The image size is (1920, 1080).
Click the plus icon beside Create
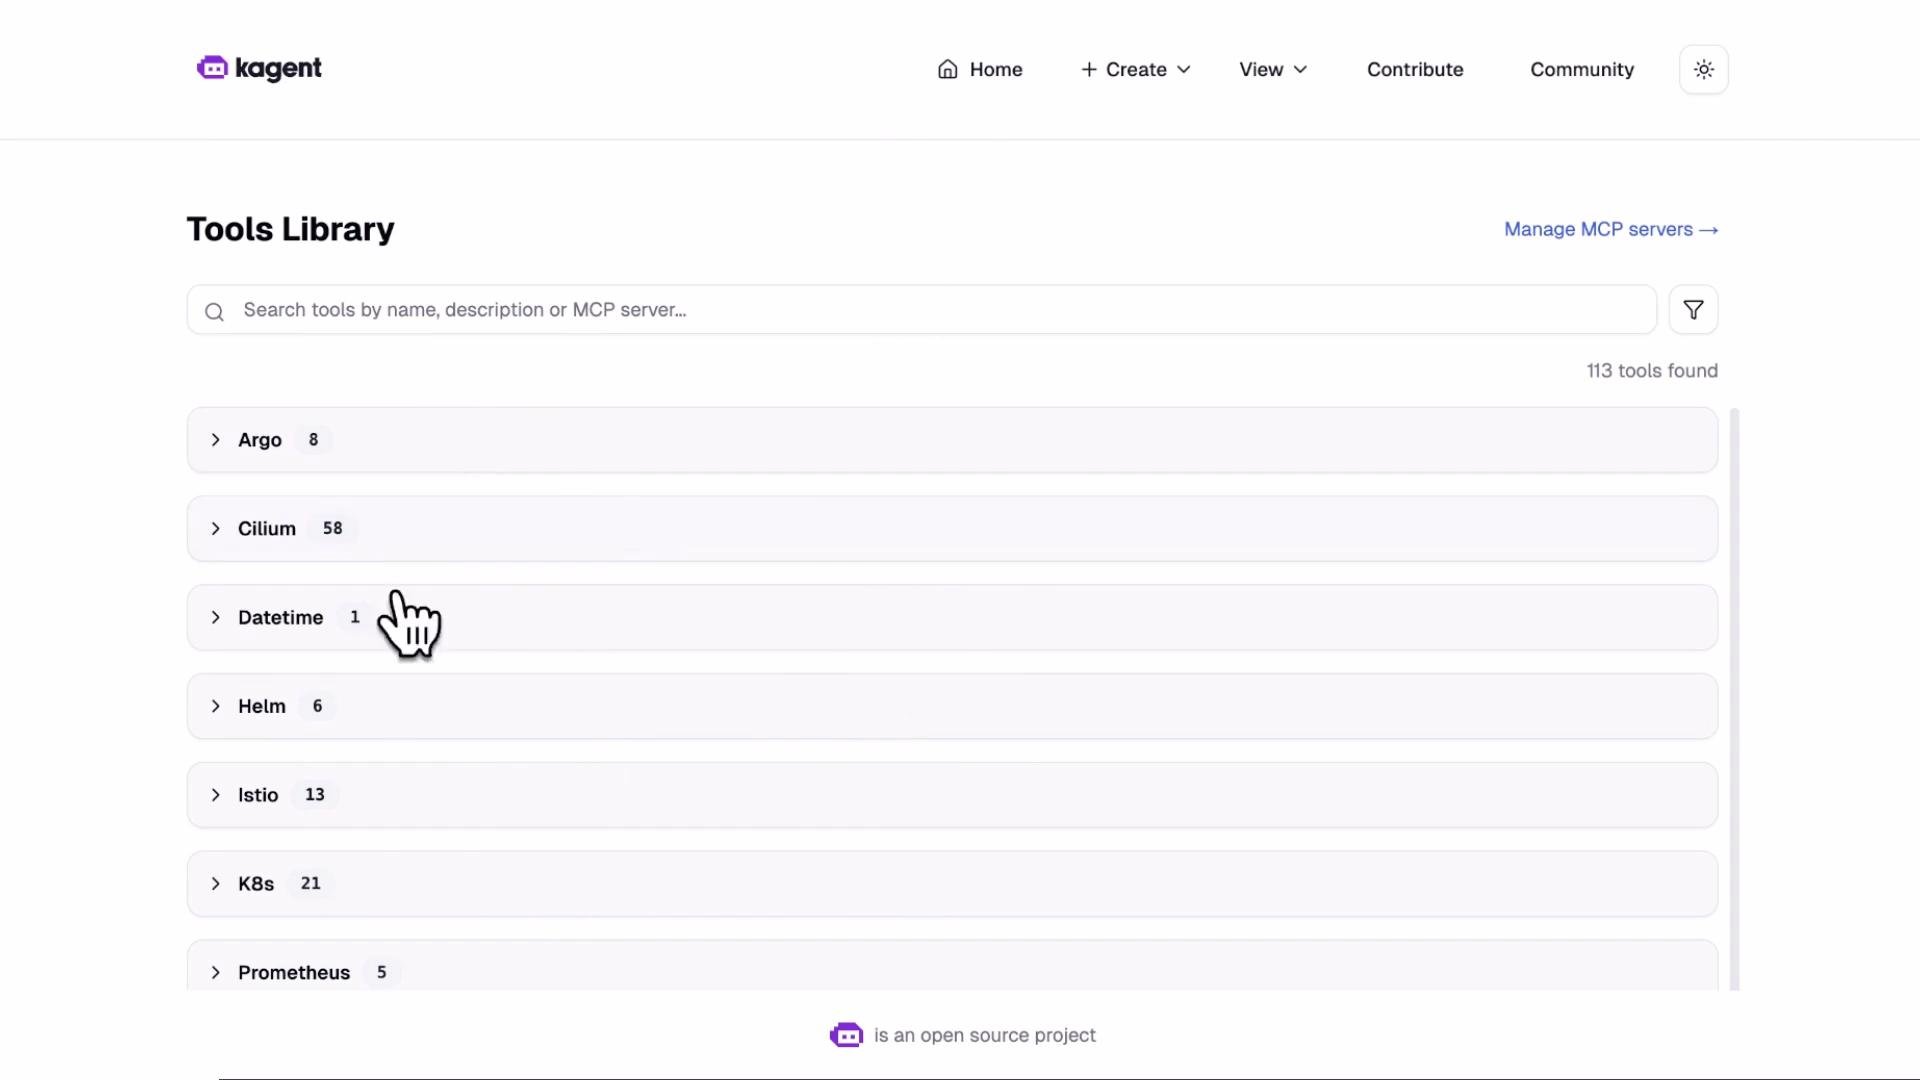1089,69
